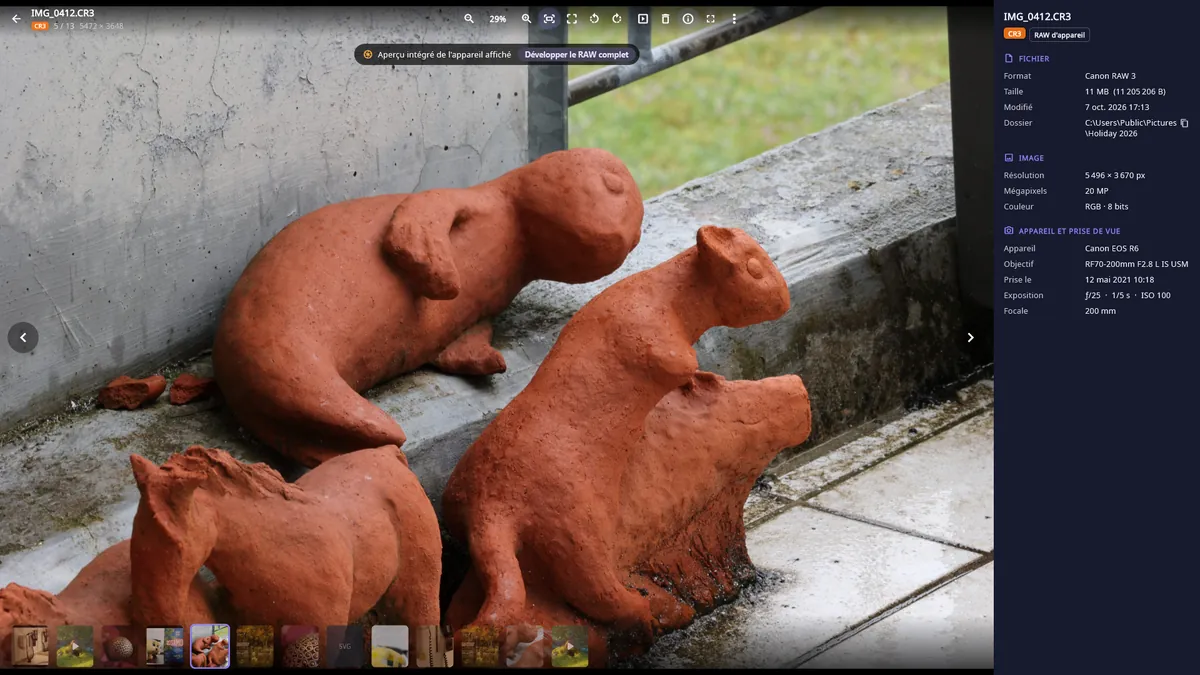Copy the folder path using the copy icon
Viewport: 1200px width, 675px height.
pos(1184,123)
